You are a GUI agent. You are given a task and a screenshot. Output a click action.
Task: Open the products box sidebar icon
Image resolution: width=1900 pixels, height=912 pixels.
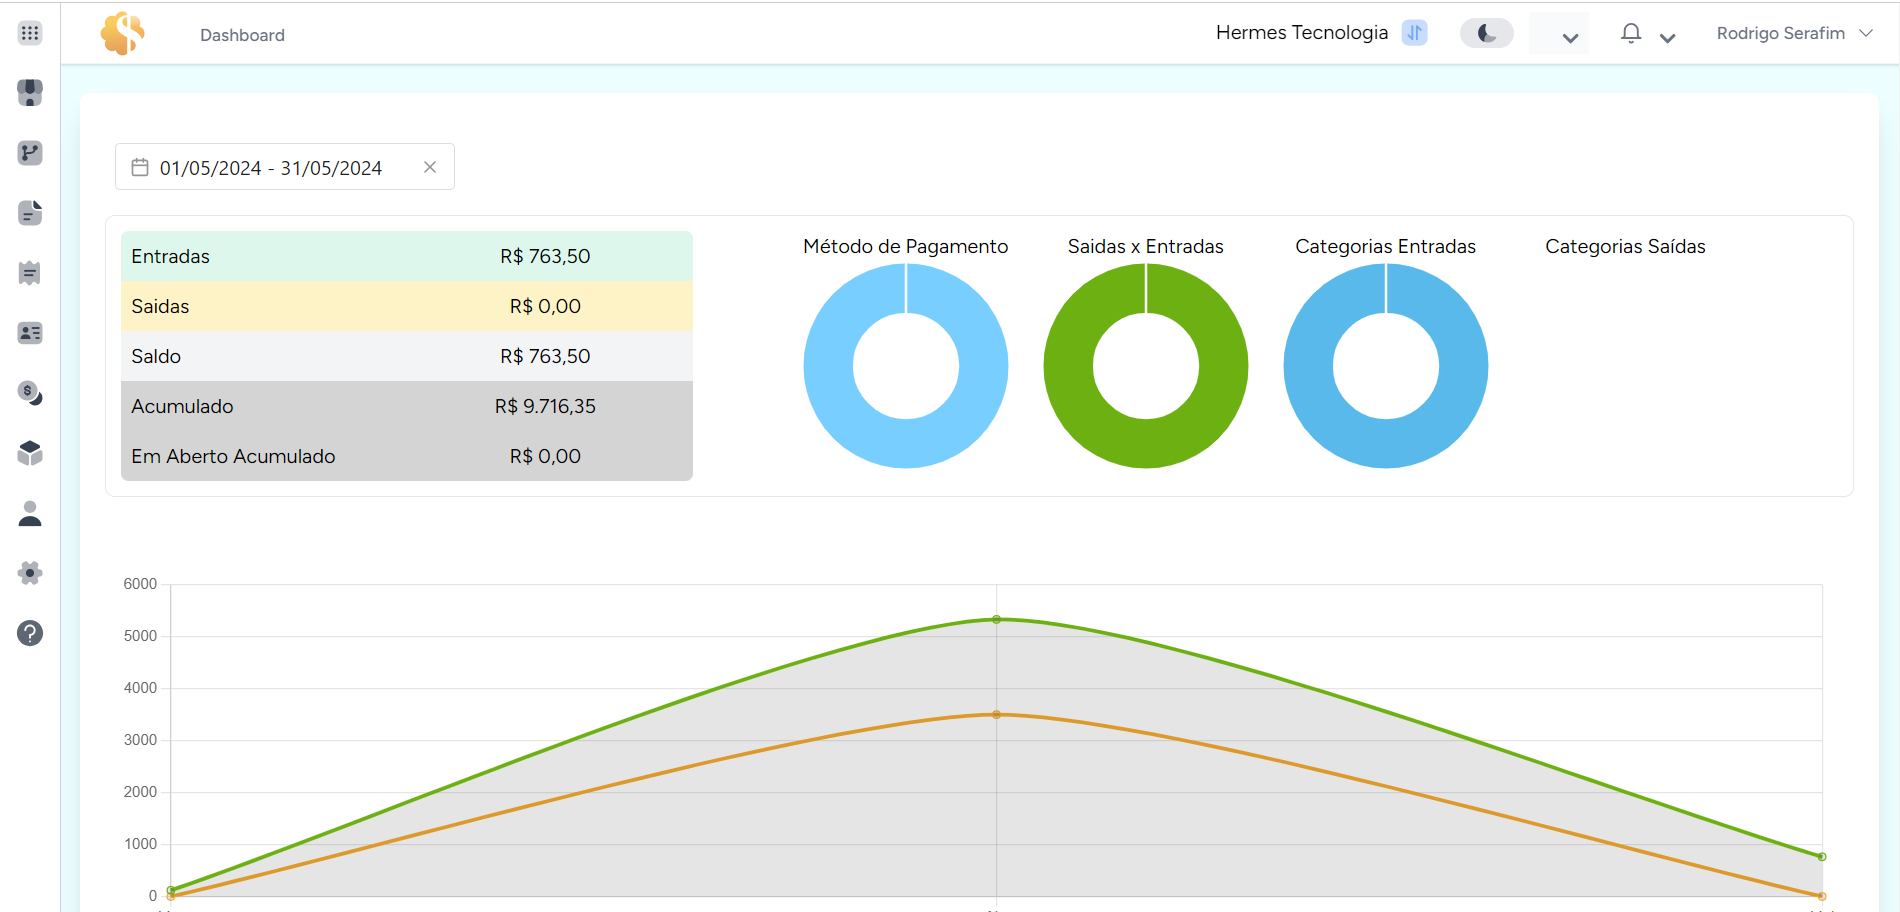(x=30, y=453)
